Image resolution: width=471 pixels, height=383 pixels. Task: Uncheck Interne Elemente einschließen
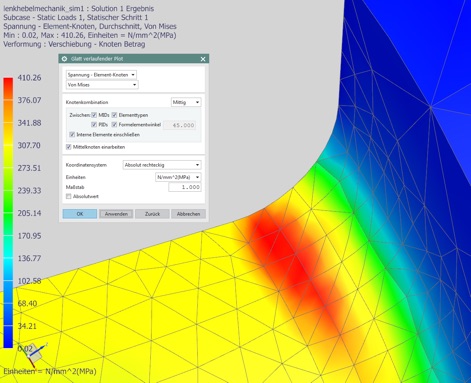(x=72, y=135)
